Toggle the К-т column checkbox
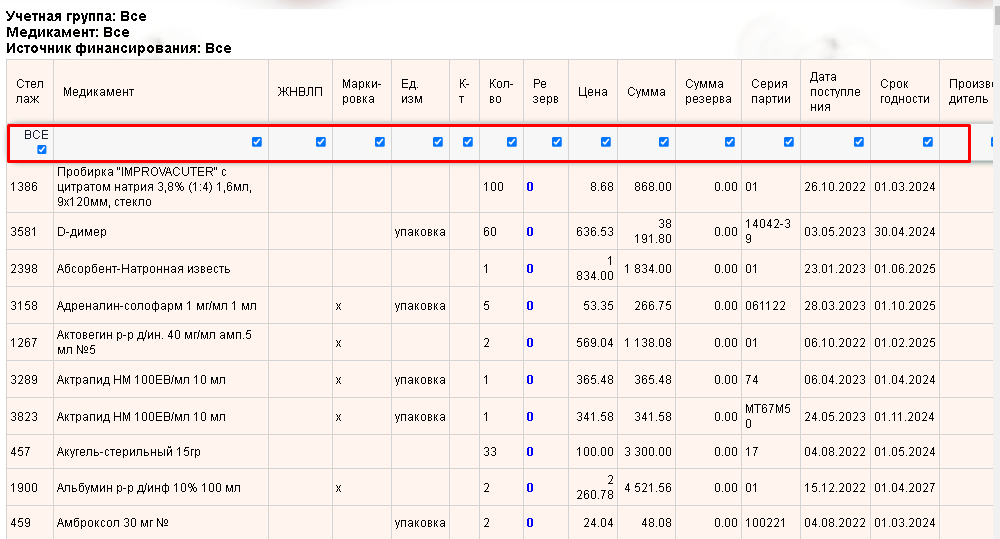The height and width of the screenshot is (539, 1000). pos(468,142)
